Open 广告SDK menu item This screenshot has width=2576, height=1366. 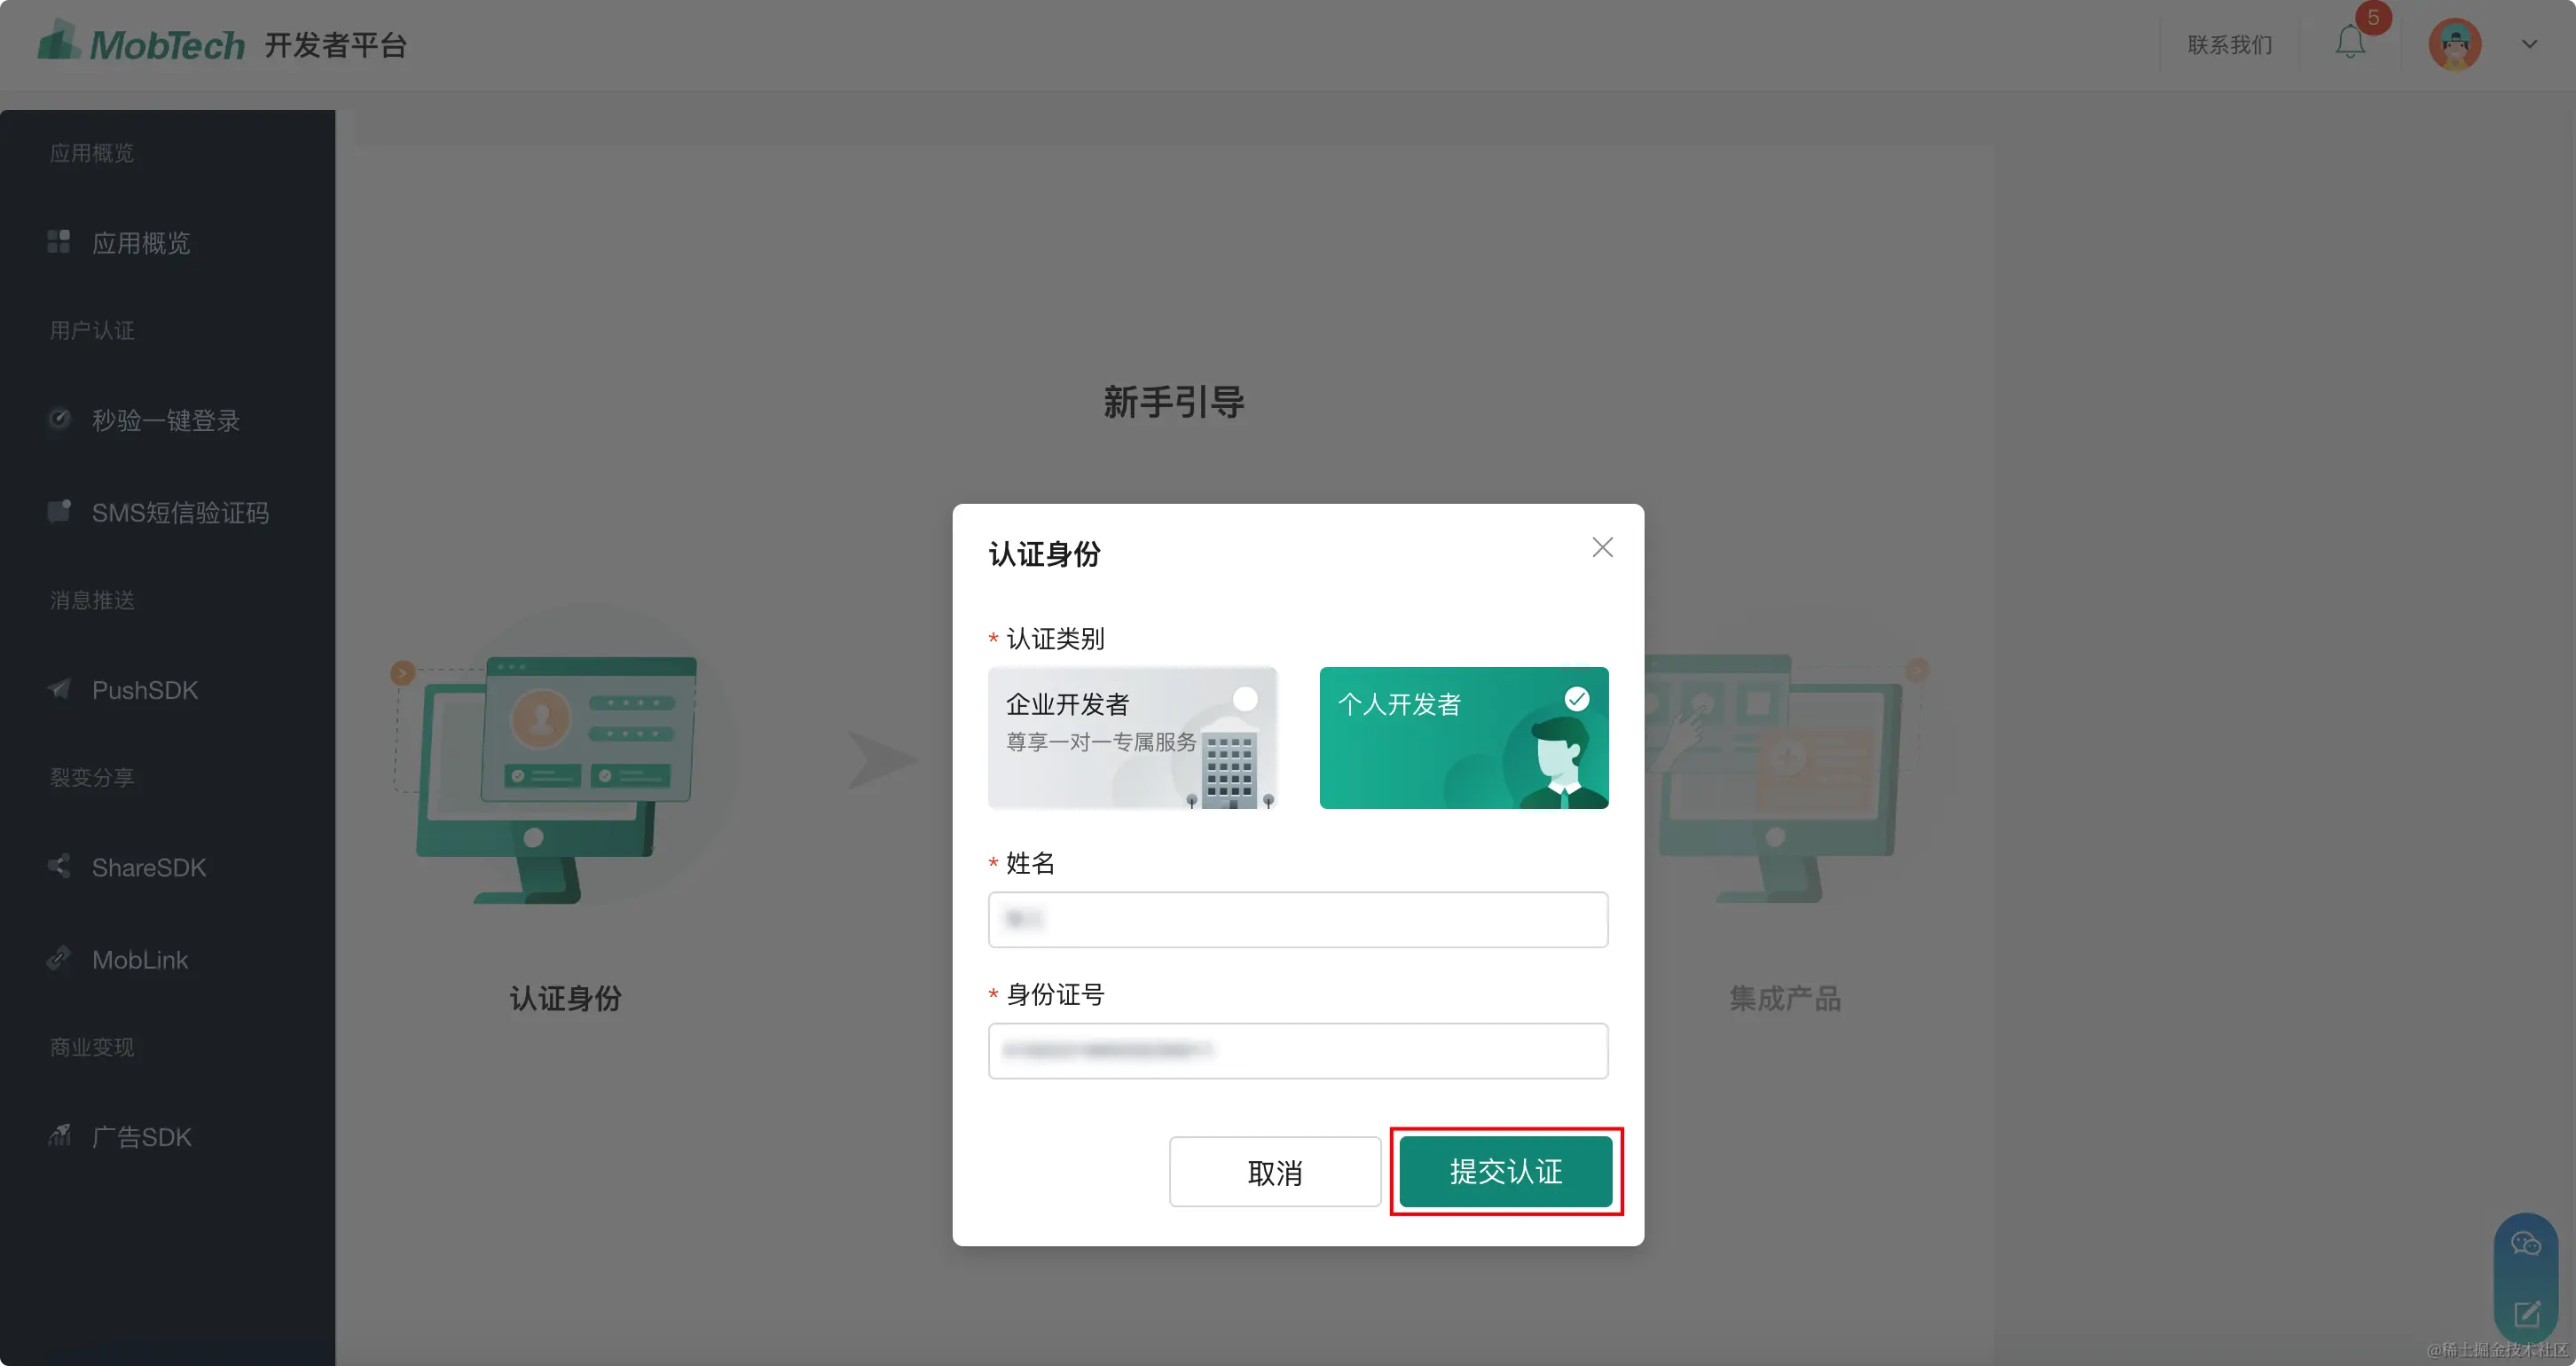point(141,1137)
